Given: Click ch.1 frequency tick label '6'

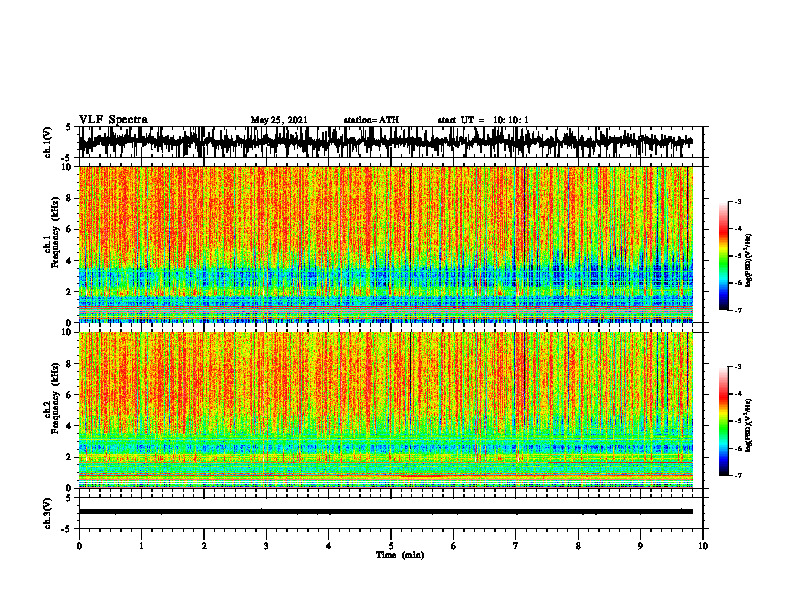Looking at the screenshot, I should click(x=70, y=230).
